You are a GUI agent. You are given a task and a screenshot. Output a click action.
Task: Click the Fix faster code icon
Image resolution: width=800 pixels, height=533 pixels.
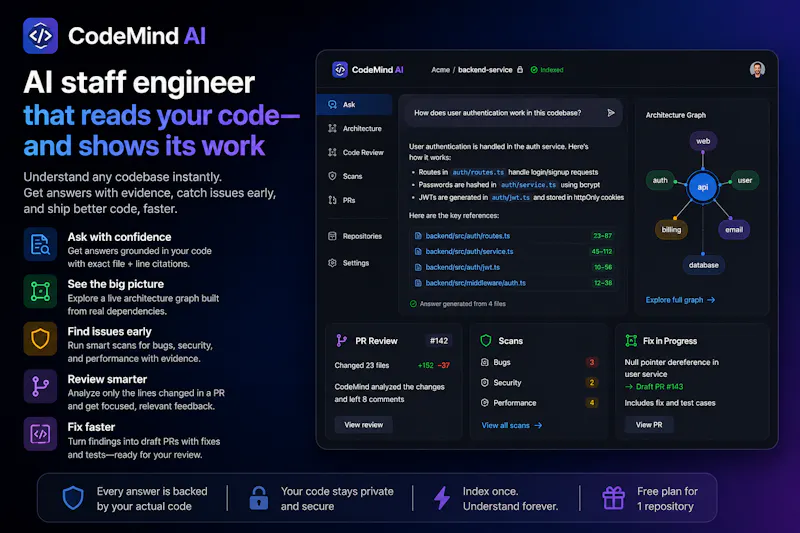(x=40, y=434)
